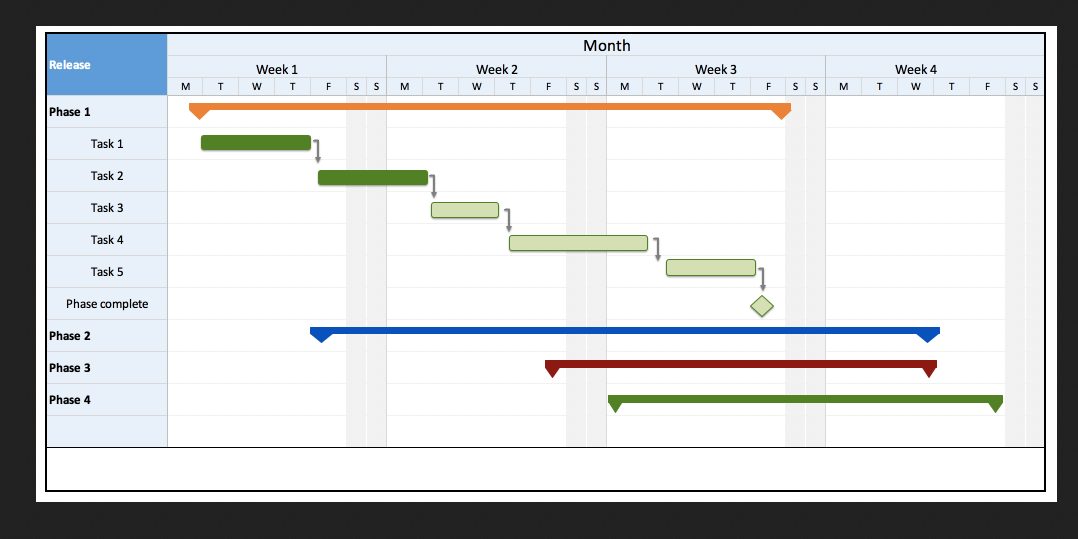Click the Phase complete row label
The height and width of the screenshot is (539, 1078).
[x=107, y=303]
